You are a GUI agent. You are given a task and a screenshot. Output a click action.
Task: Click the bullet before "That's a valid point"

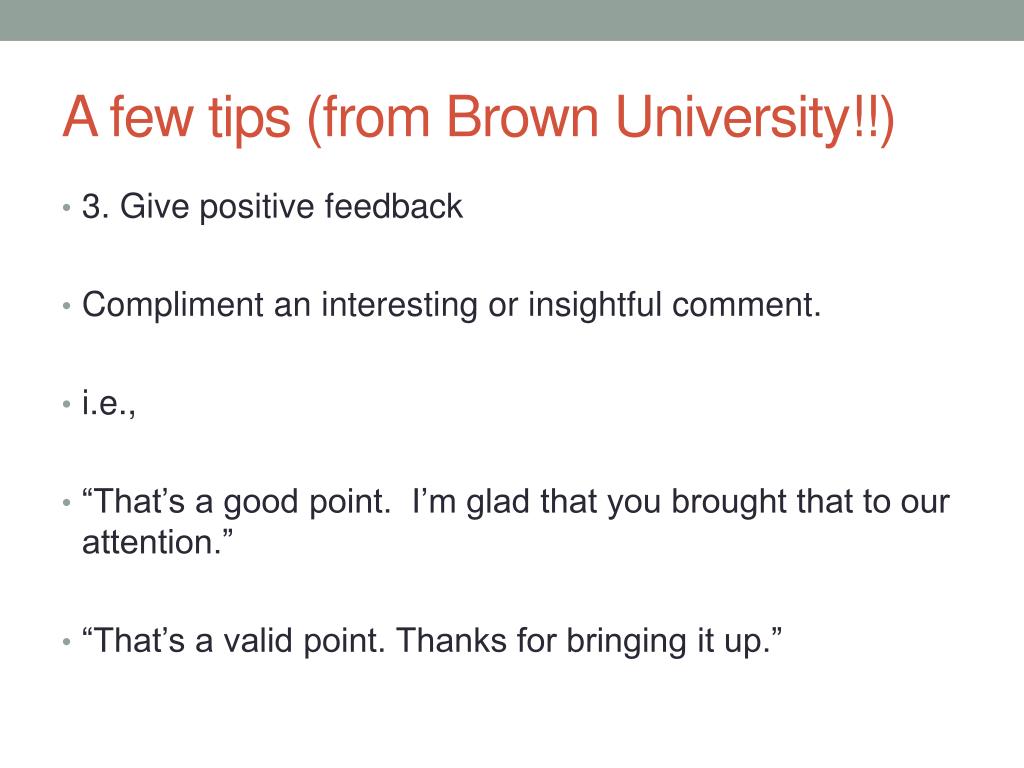(66, 641)
